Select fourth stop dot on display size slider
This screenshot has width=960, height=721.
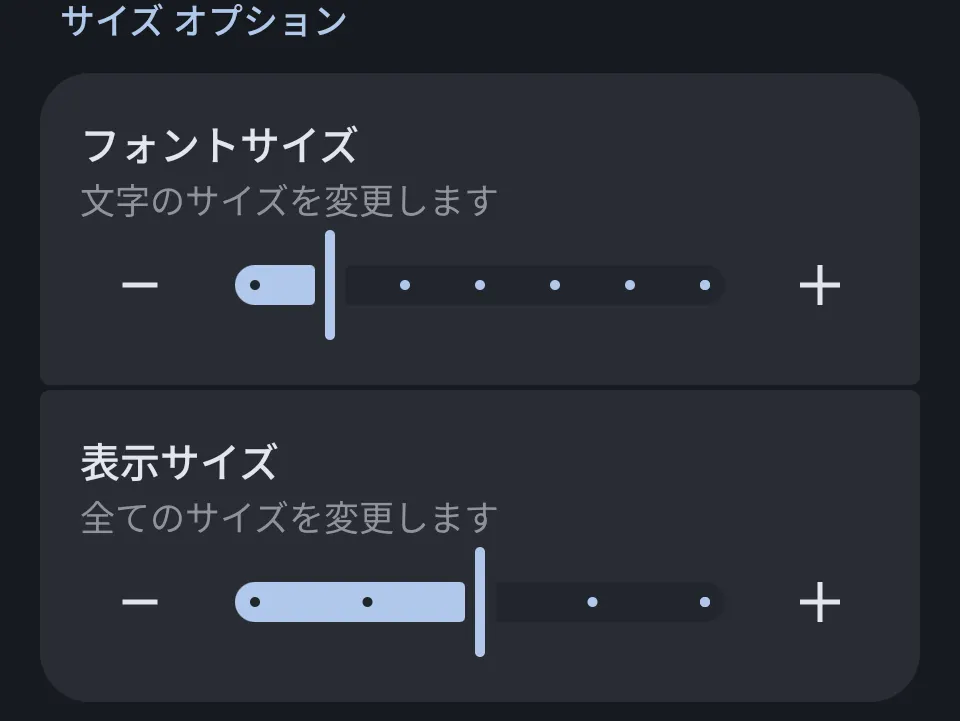[593, 602]
